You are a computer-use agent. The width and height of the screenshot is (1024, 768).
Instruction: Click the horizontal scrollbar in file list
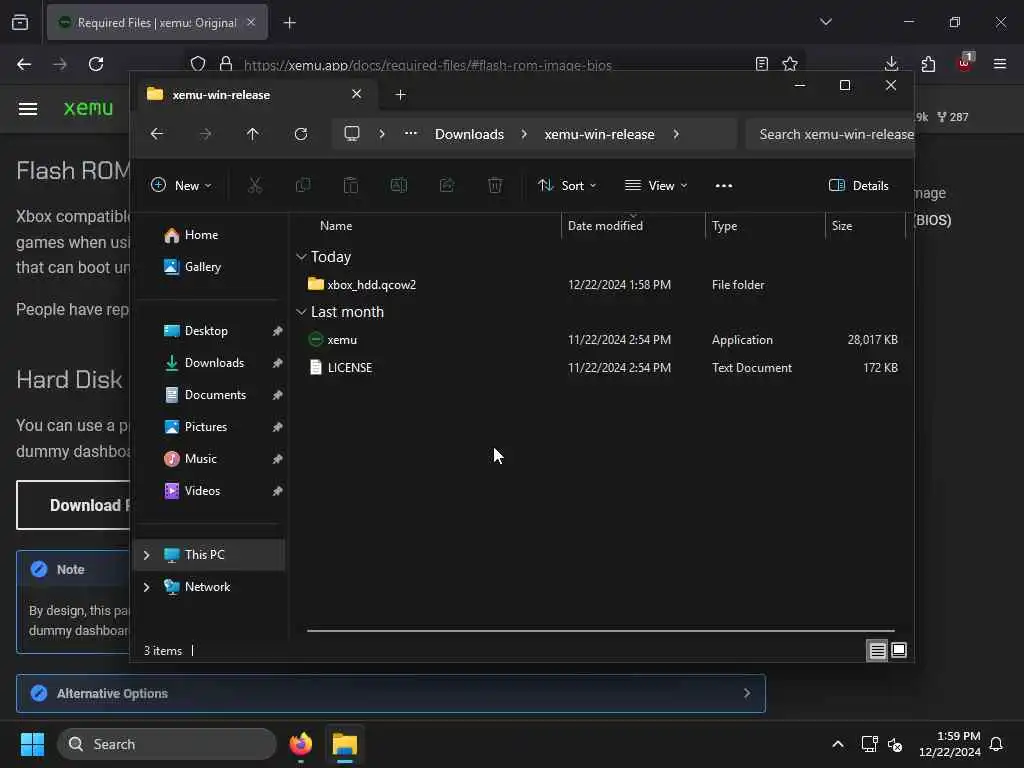pos(600,631)
